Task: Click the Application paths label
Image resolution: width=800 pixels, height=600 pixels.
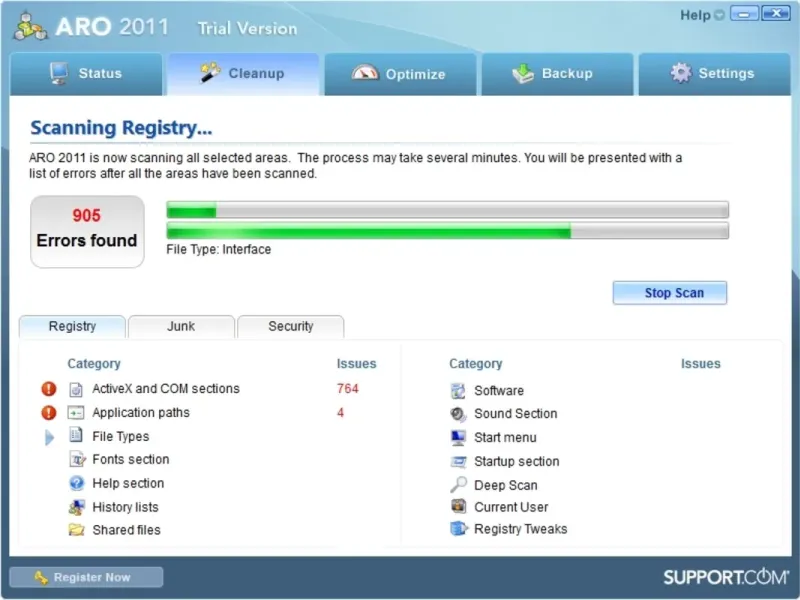Action: [x=141, y=413]
